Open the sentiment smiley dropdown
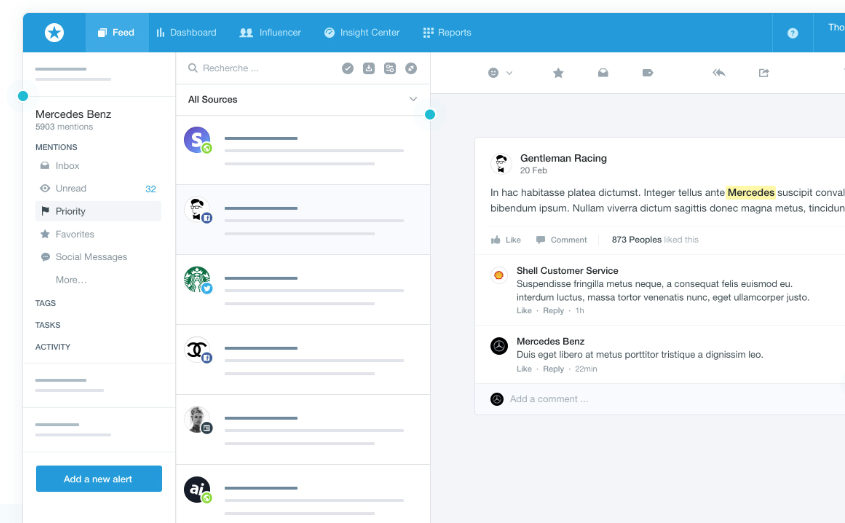Screen dimensions: 845x523 pos(500,73)
